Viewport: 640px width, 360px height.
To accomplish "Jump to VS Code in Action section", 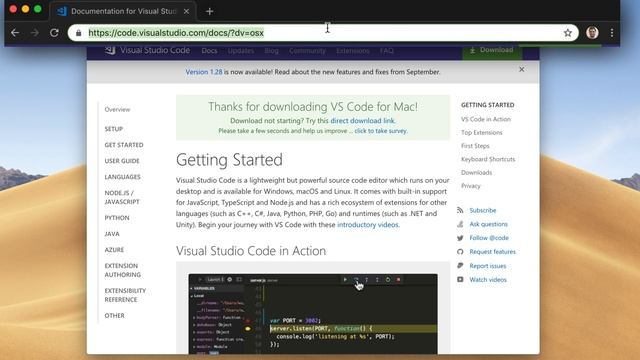I will [x=486, y=119].
